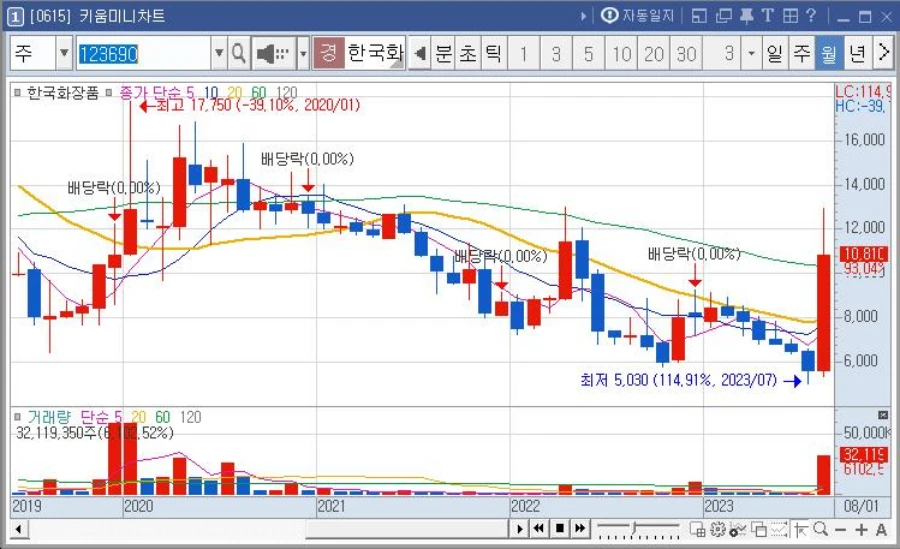Click the custom interval field showing 3
The width and height of the screenshot is (900, 549).
722,54
